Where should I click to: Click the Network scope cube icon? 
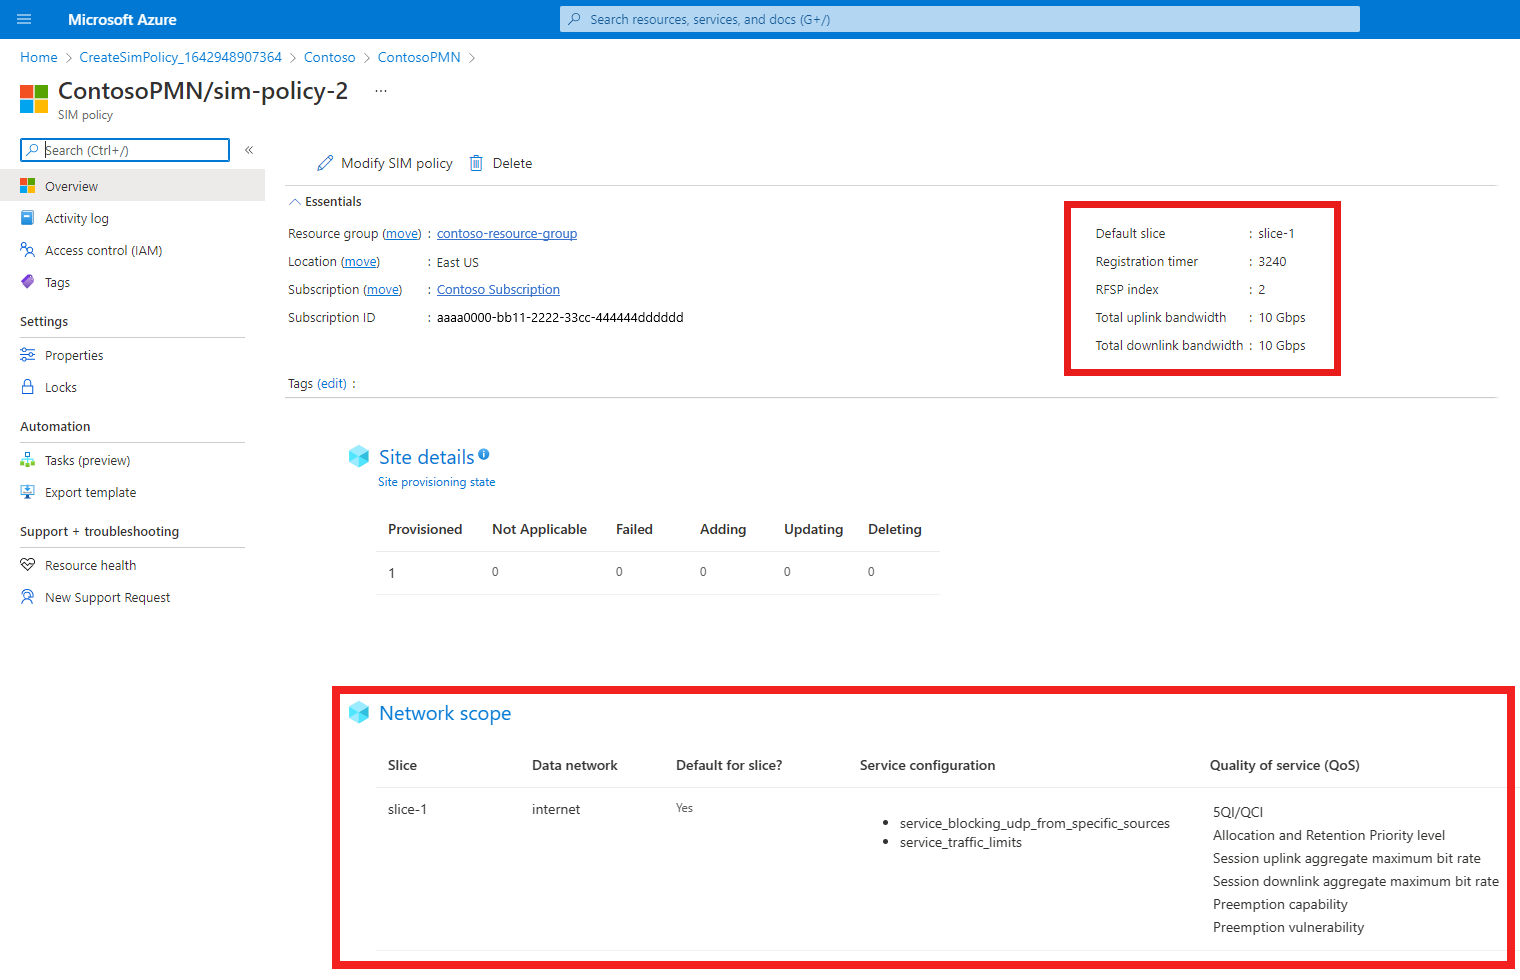pyautogui.click(x=359, y=713)
